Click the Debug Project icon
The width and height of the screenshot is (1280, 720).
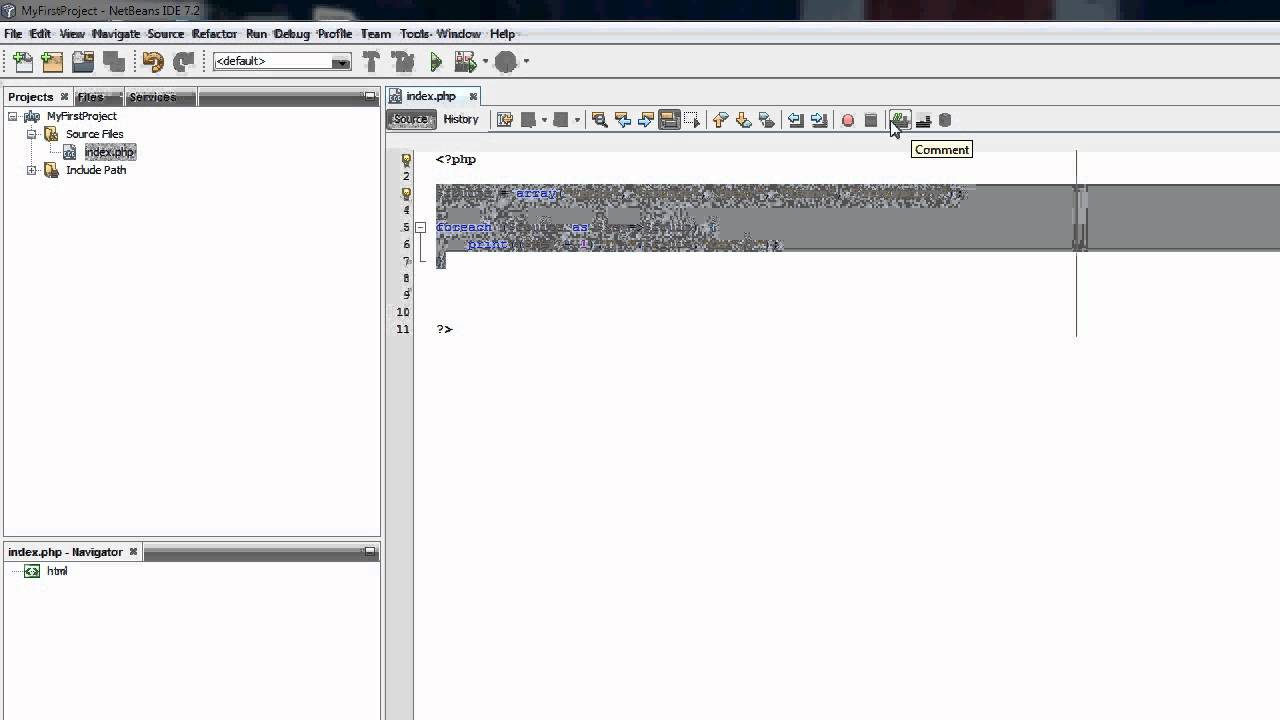[465, 62]
